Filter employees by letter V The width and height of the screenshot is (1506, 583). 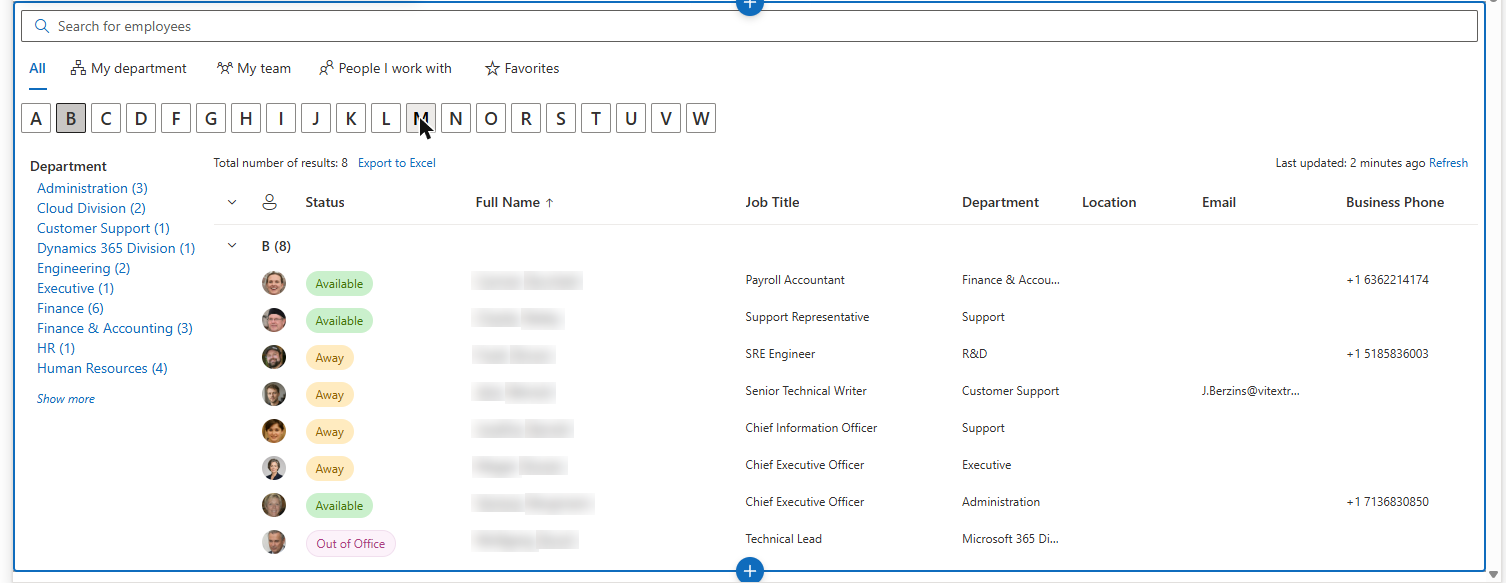click(x=666, y=119)
